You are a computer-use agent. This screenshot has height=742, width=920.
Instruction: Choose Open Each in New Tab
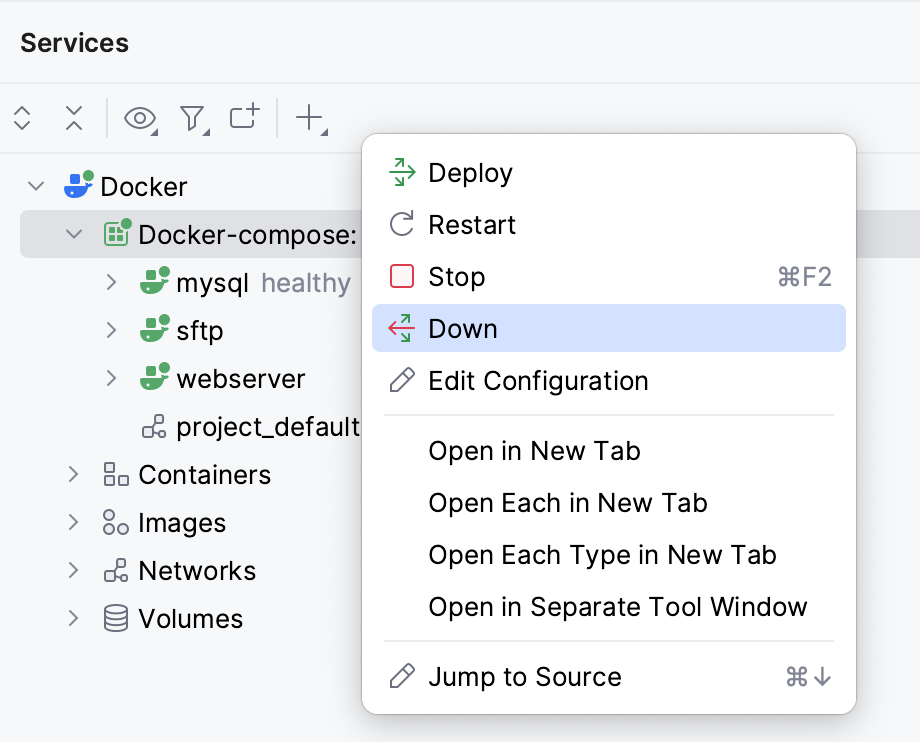(567, 503)
